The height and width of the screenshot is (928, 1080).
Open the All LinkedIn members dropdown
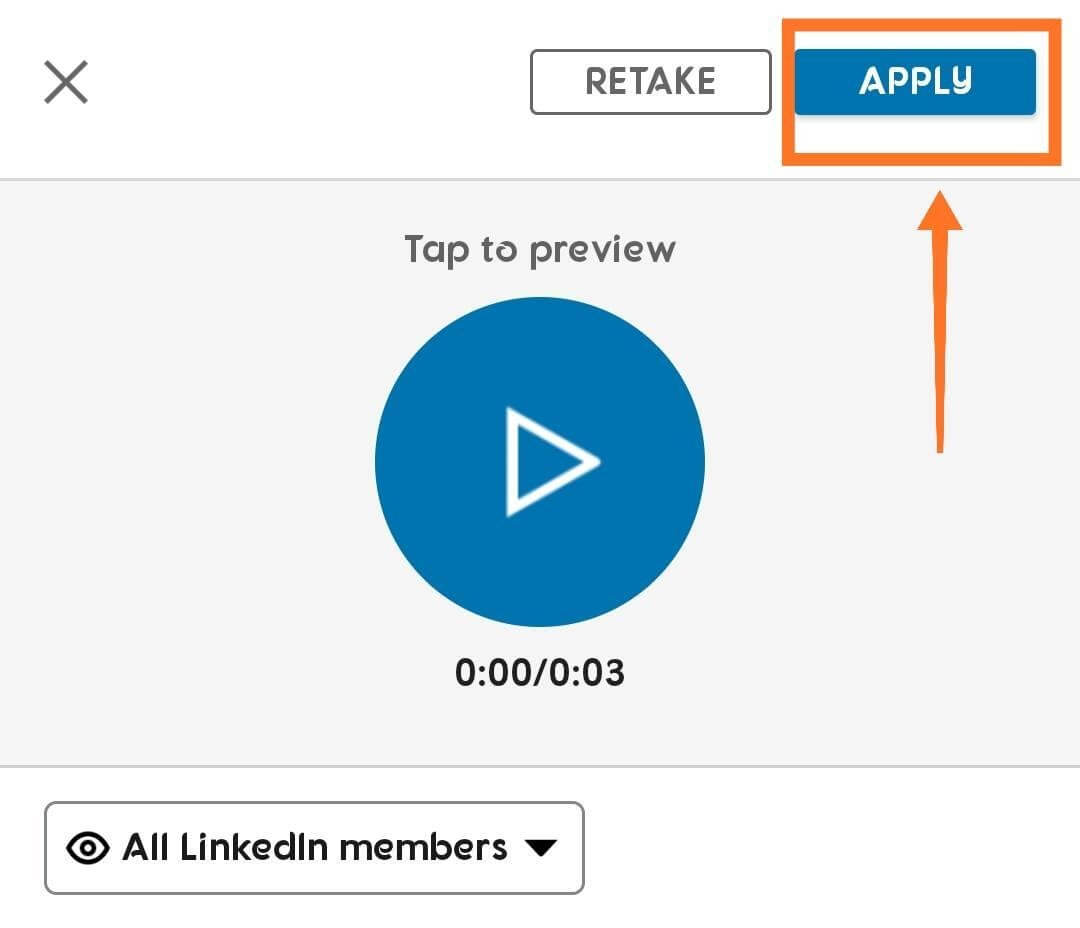(314, 848)
